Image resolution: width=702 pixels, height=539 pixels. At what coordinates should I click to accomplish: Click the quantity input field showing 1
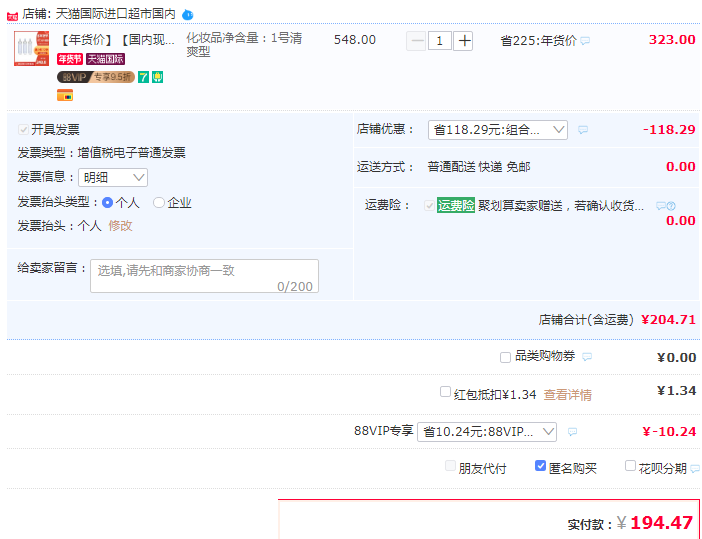[x=440, y=41]
